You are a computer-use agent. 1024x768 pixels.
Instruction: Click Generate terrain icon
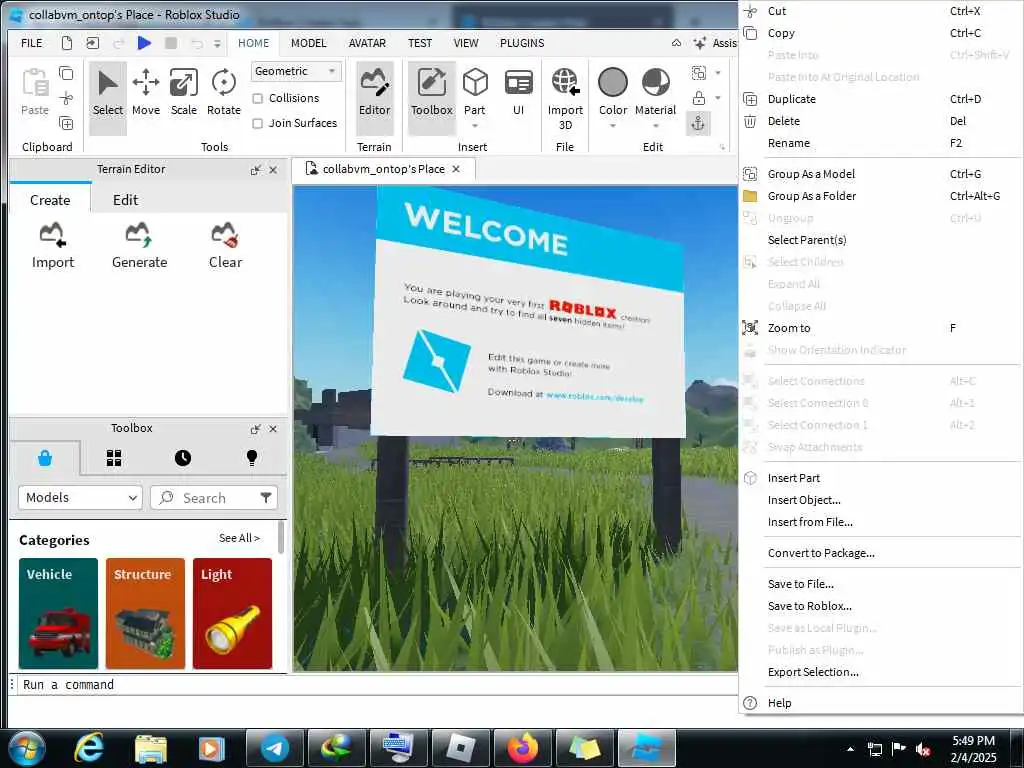pos(139,234)
